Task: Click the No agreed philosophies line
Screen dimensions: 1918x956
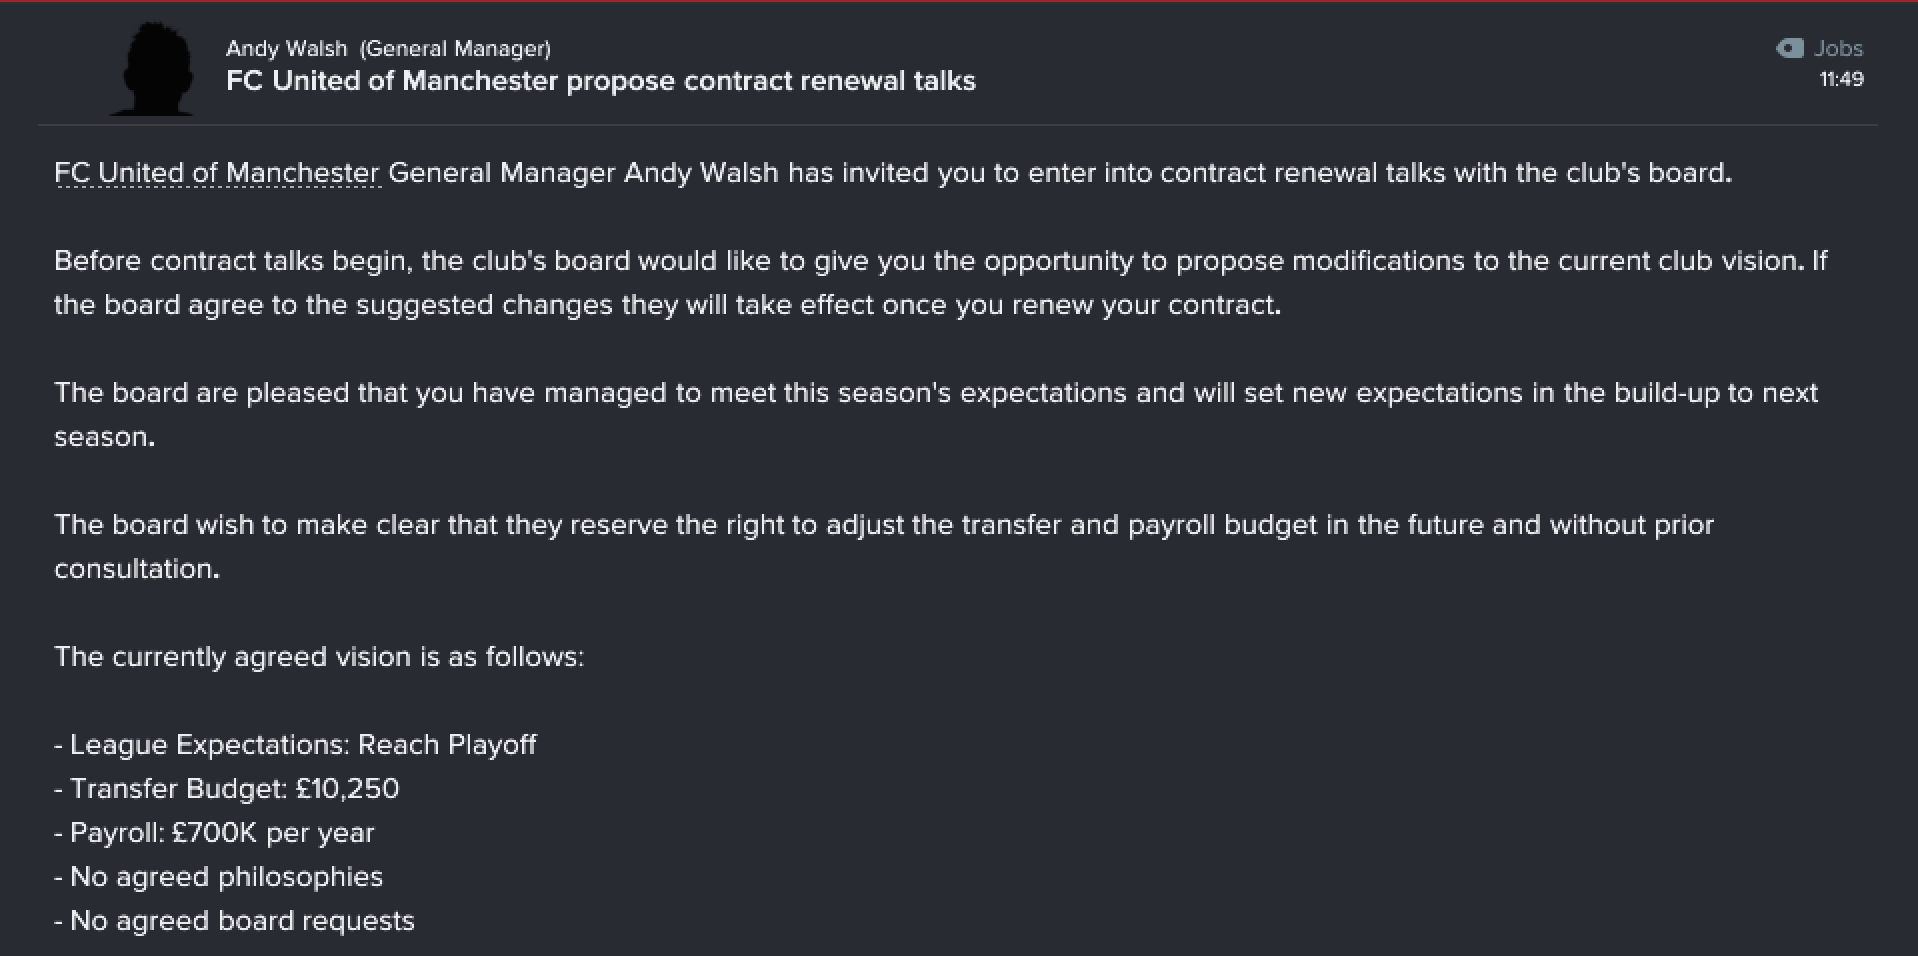Action: click(x=218, y=877)
